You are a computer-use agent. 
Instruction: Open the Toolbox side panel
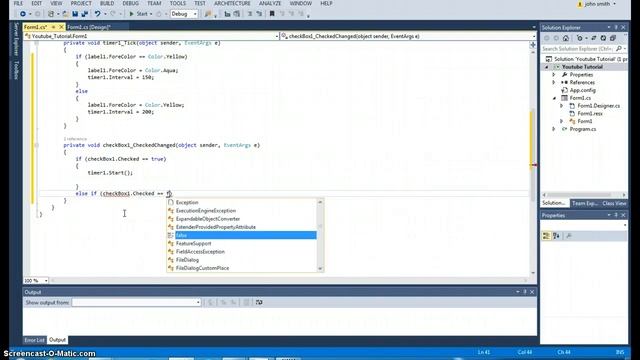tap(16, 70)
